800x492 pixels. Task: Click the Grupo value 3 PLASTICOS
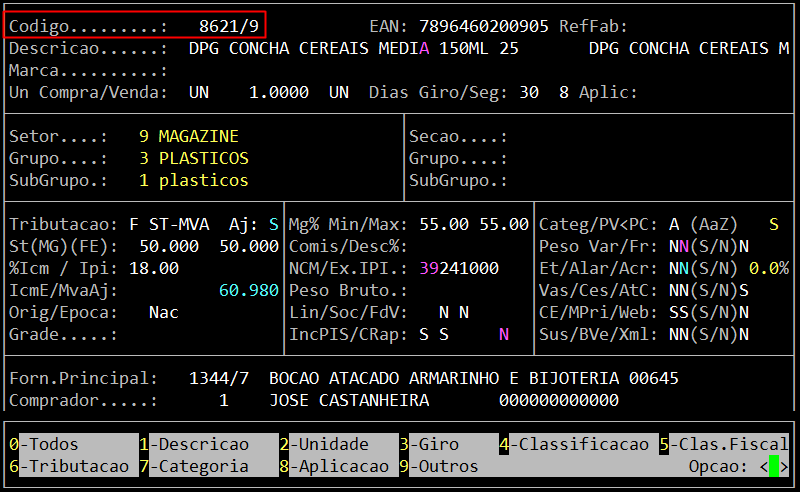click(x=194, y=158)
